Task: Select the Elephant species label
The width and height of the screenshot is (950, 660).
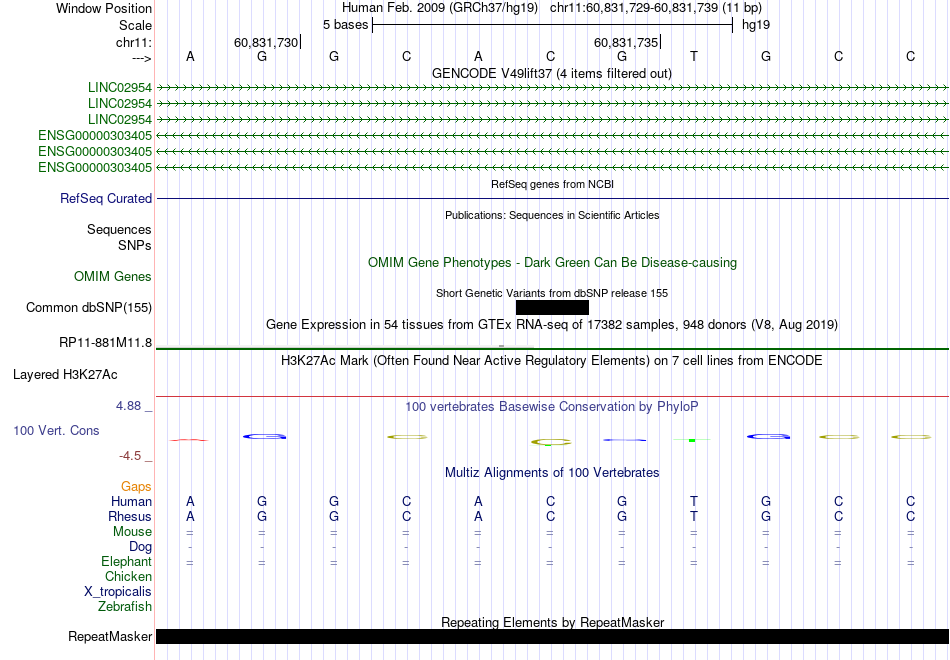Action: [127, 561]
